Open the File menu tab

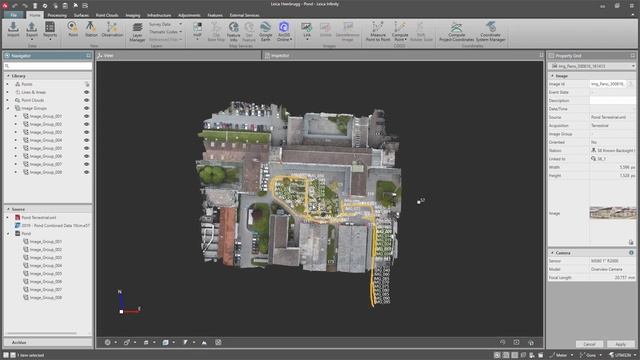coord(13,15)
